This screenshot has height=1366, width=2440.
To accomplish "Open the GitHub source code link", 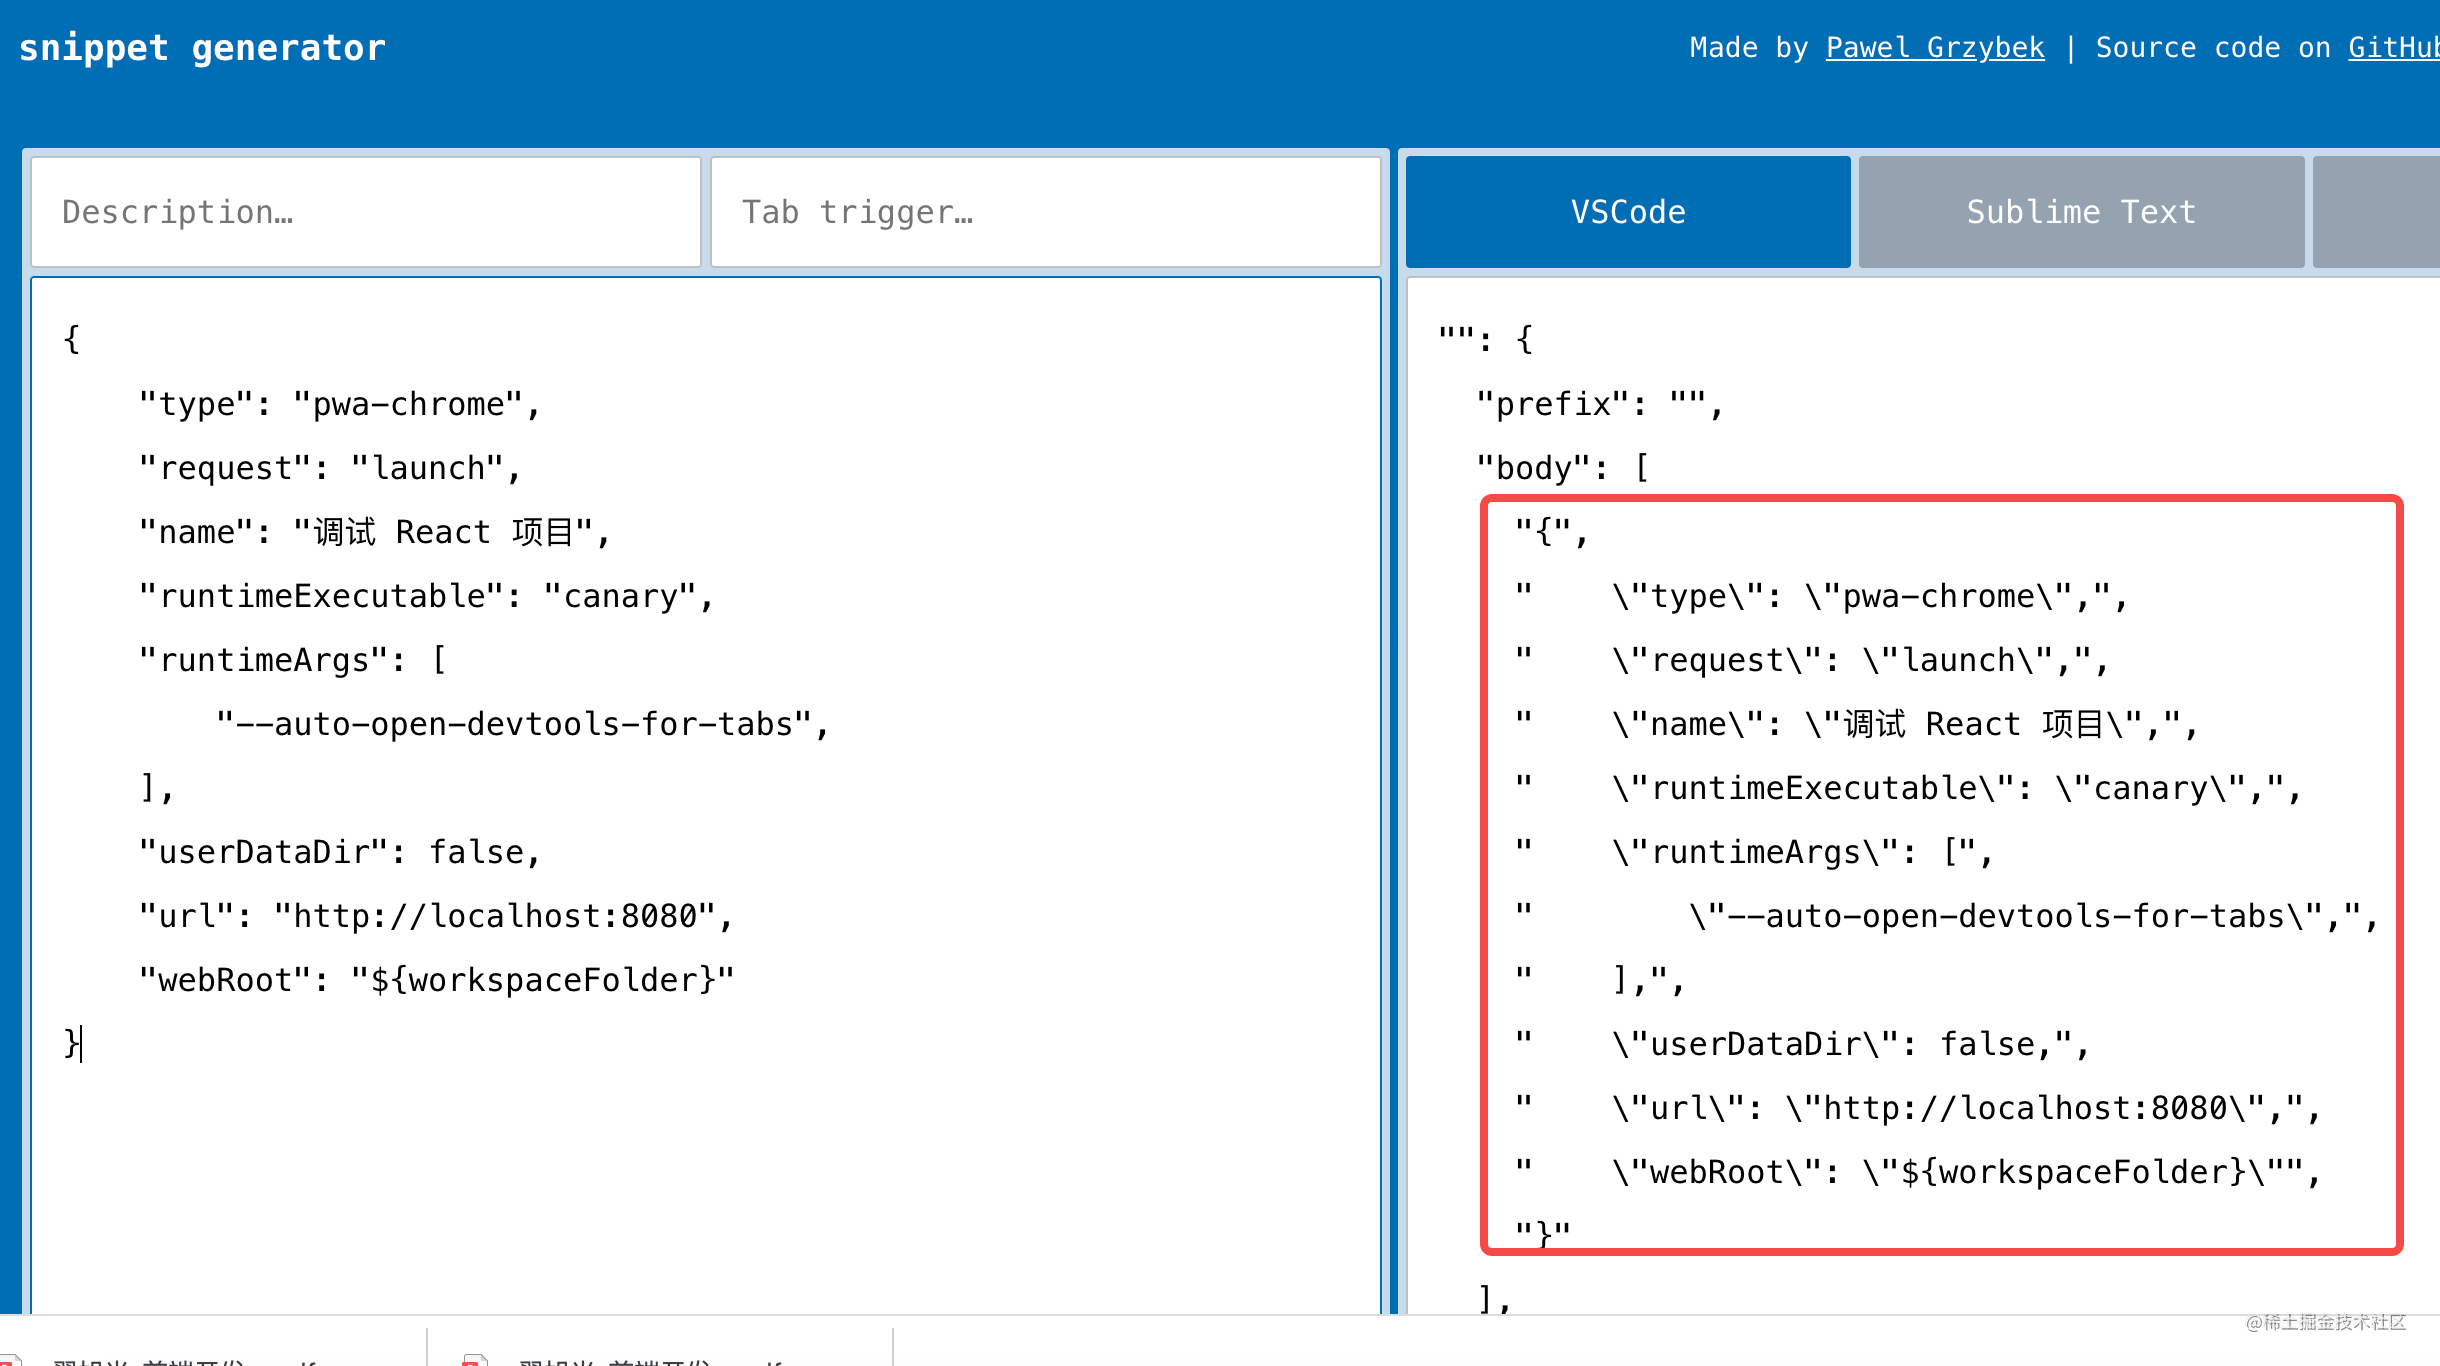I will (x=2392, y=48).
